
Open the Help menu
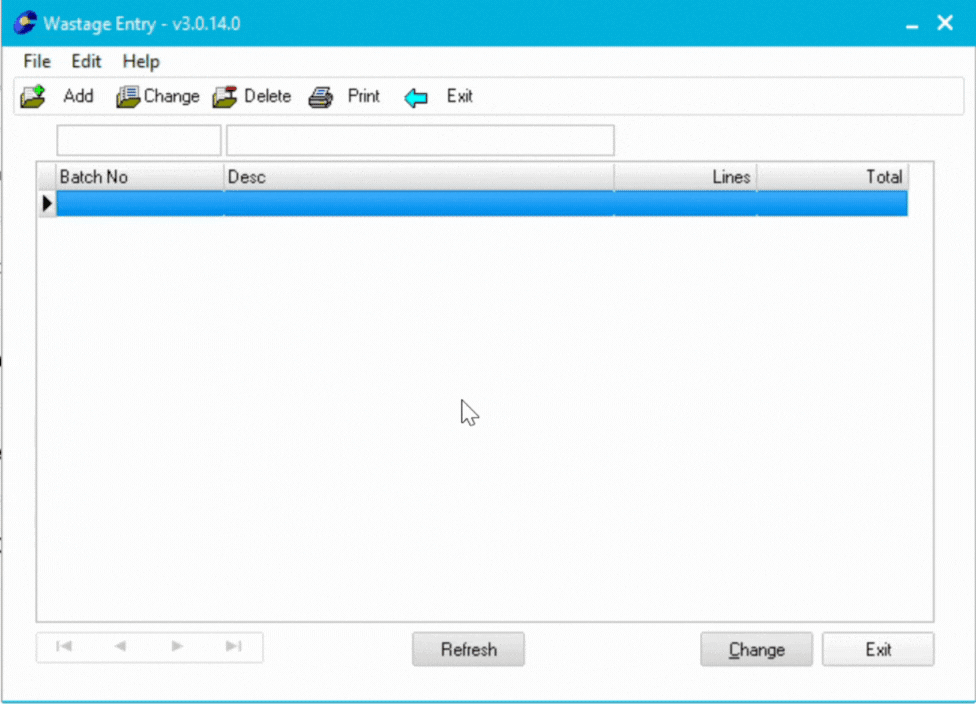tap(141, 61)
